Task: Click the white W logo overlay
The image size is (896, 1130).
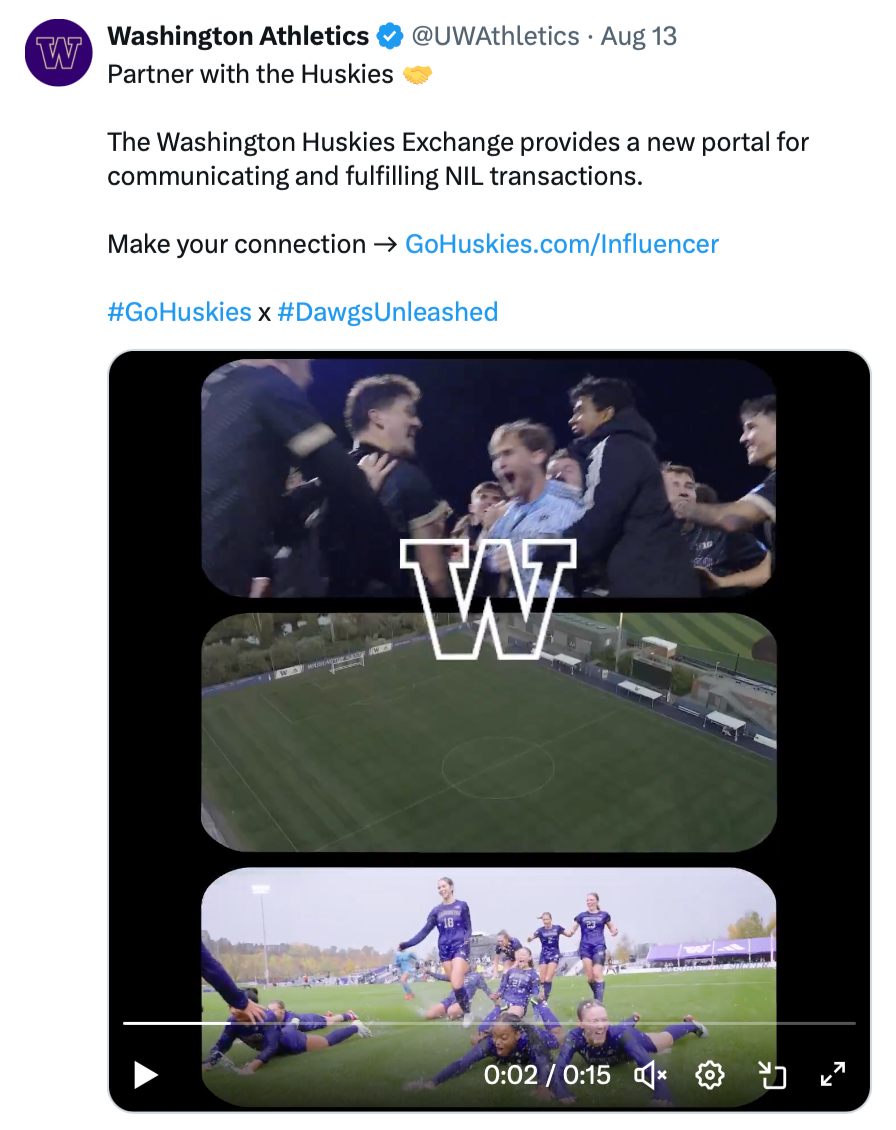Action: coord(488,597)
